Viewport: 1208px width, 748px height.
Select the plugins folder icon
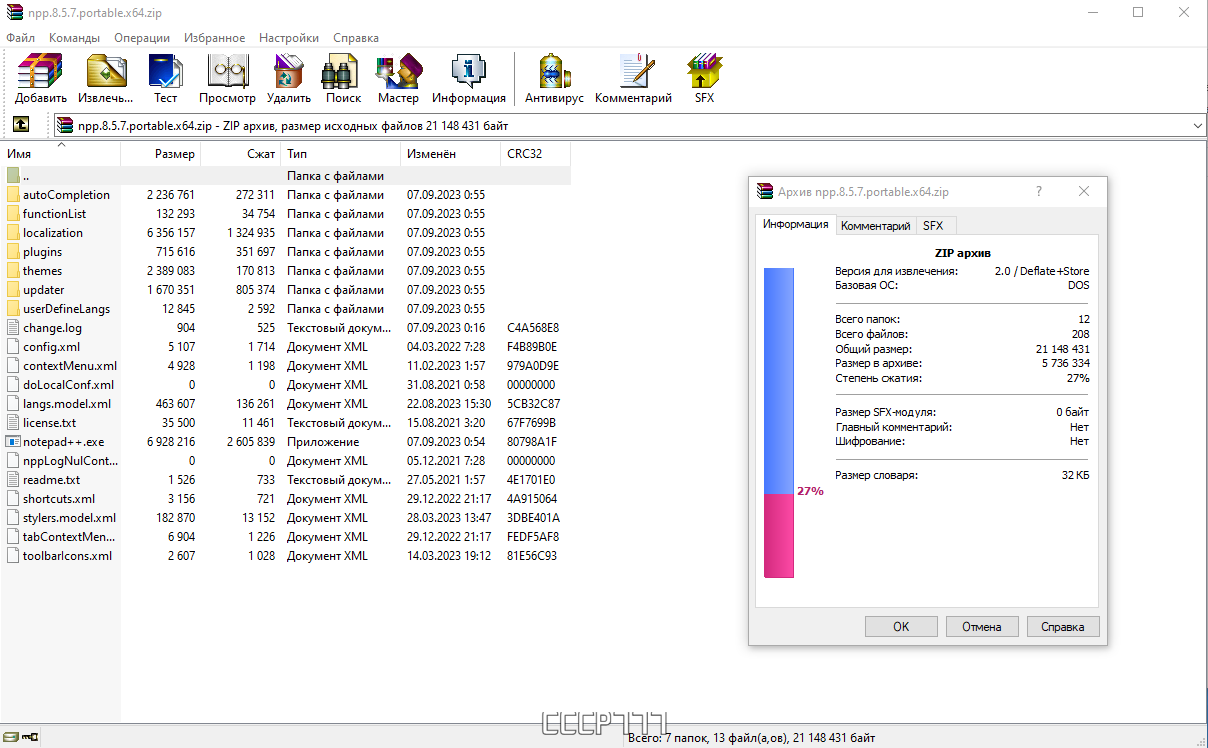click(13, 252)
